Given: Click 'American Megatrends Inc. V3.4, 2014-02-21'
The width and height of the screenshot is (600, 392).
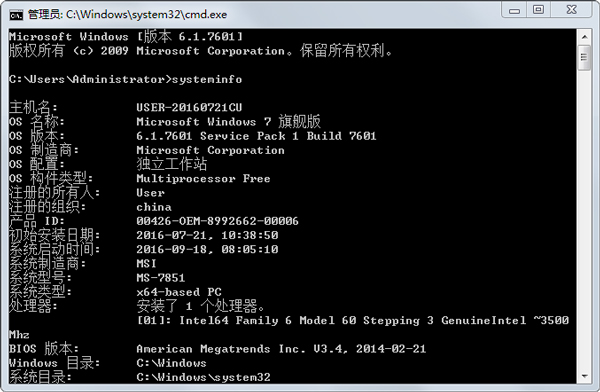Looking at the screenshot, I should coord(281,349).
